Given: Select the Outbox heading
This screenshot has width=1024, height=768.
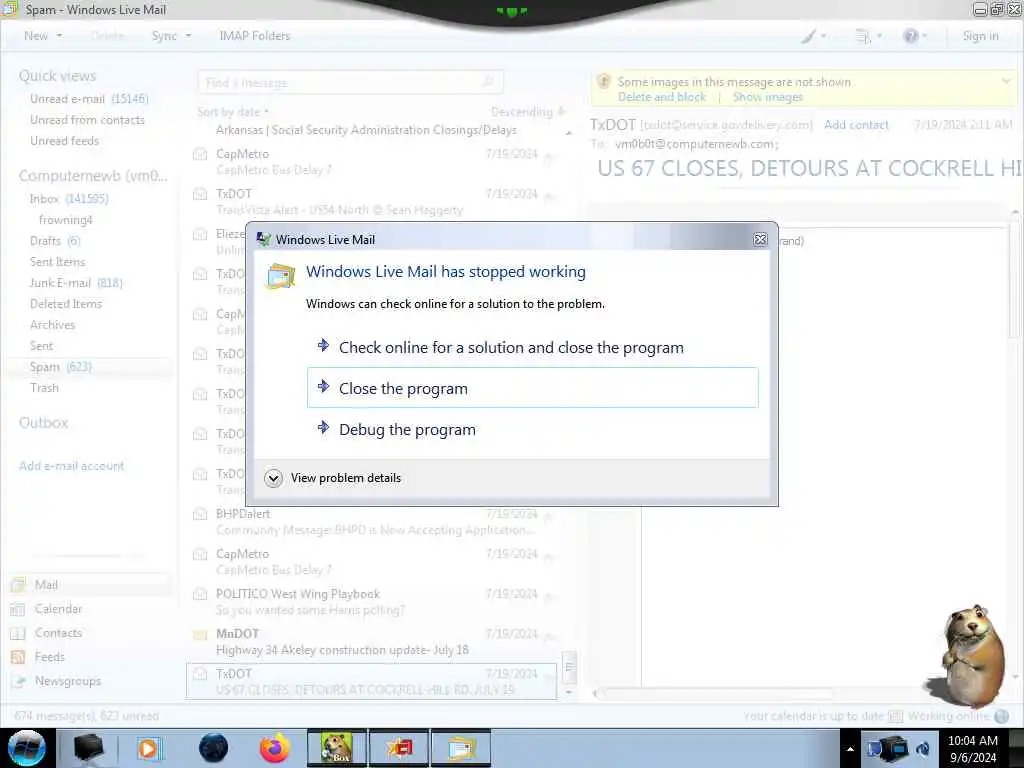Looking at the screenshot, I should tap(43, 423).
